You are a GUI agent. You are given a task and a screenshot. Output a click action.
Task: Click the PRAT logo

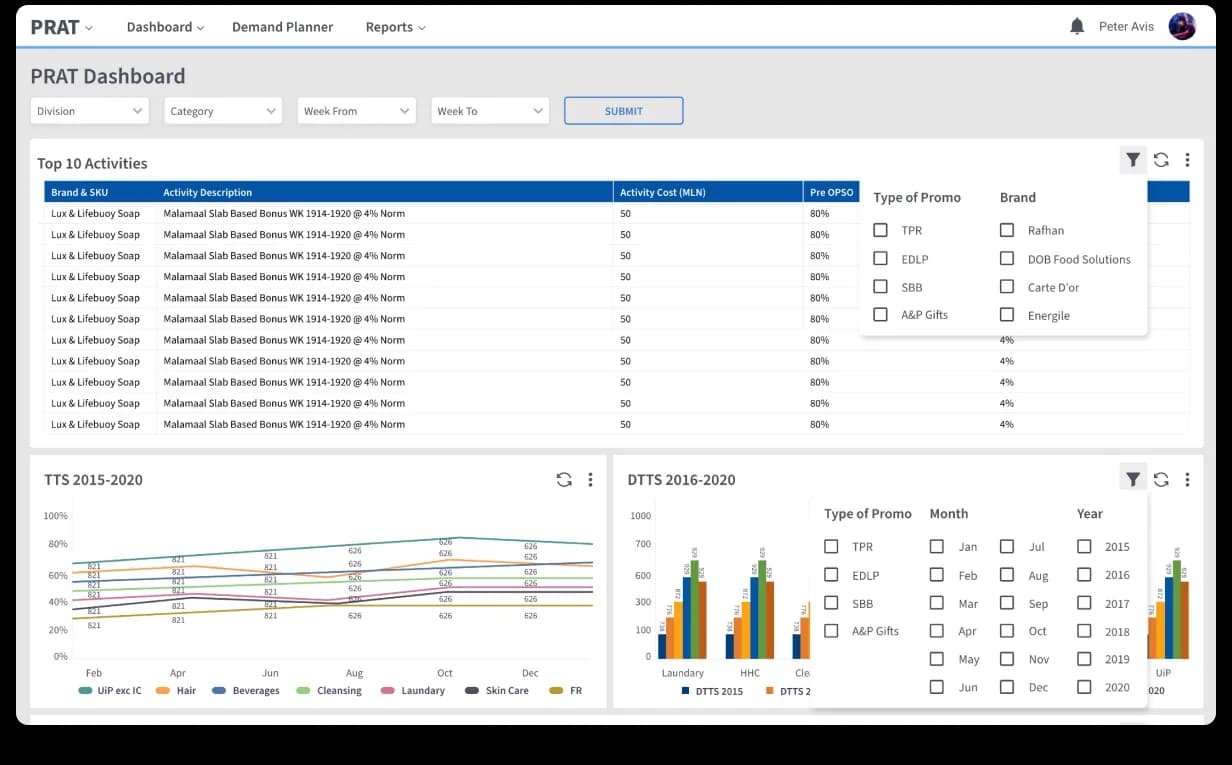[x=55, y=27]
